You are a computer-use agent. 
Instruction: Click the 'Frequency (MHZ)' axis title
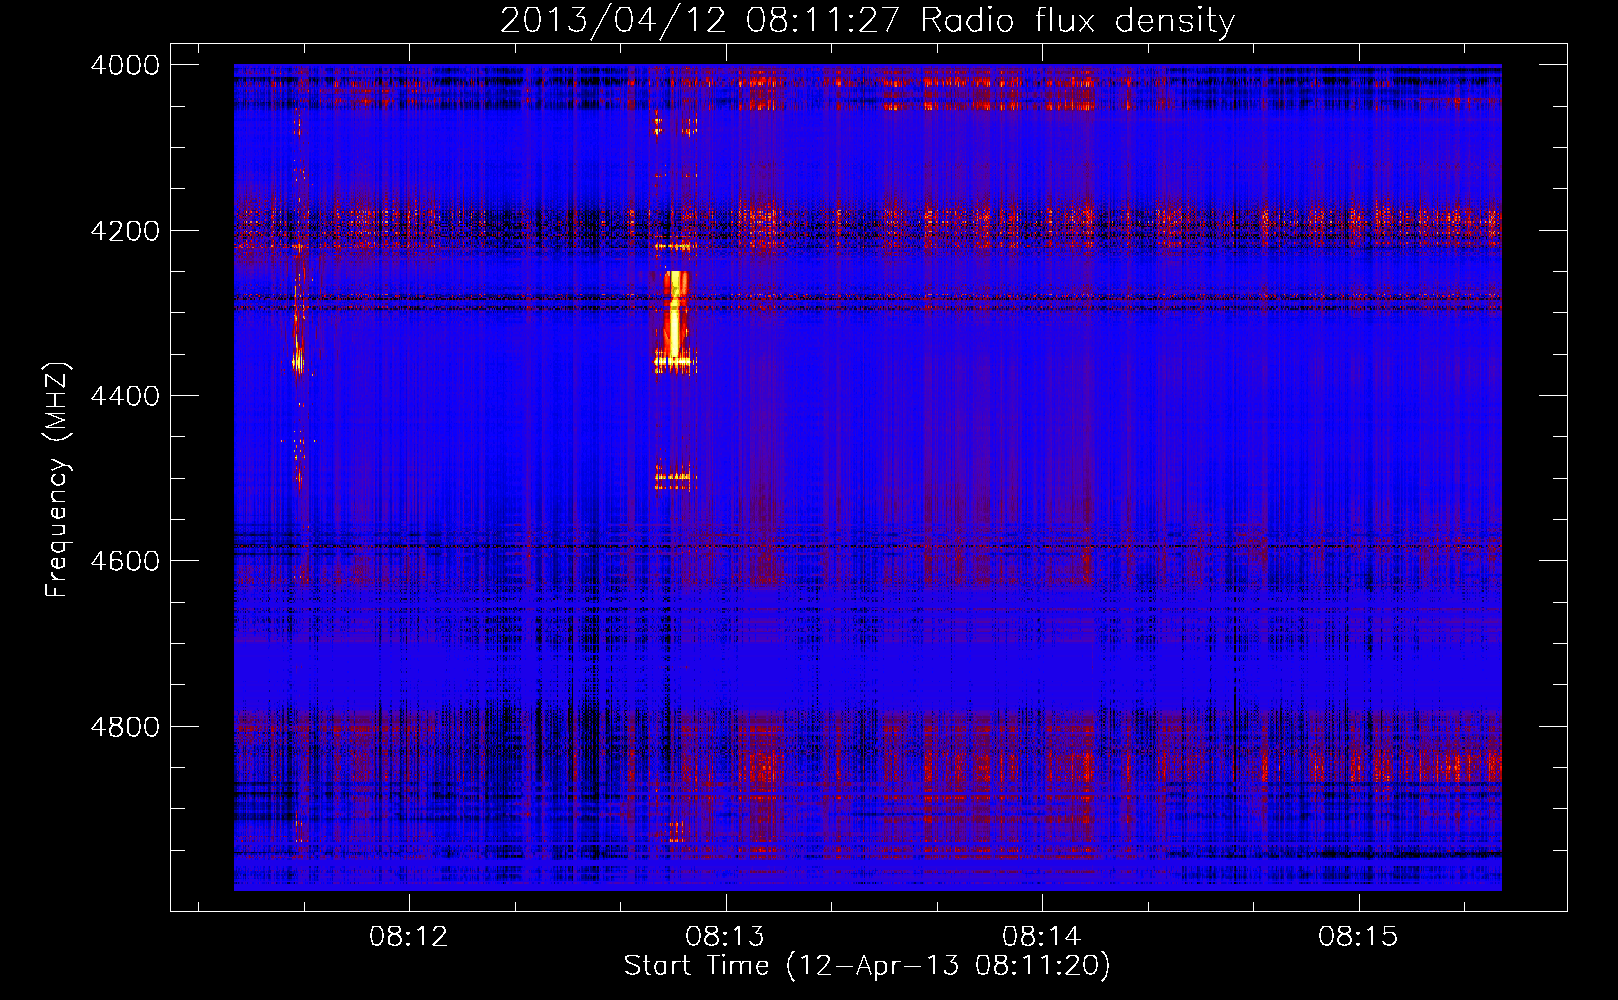[57, 480]
